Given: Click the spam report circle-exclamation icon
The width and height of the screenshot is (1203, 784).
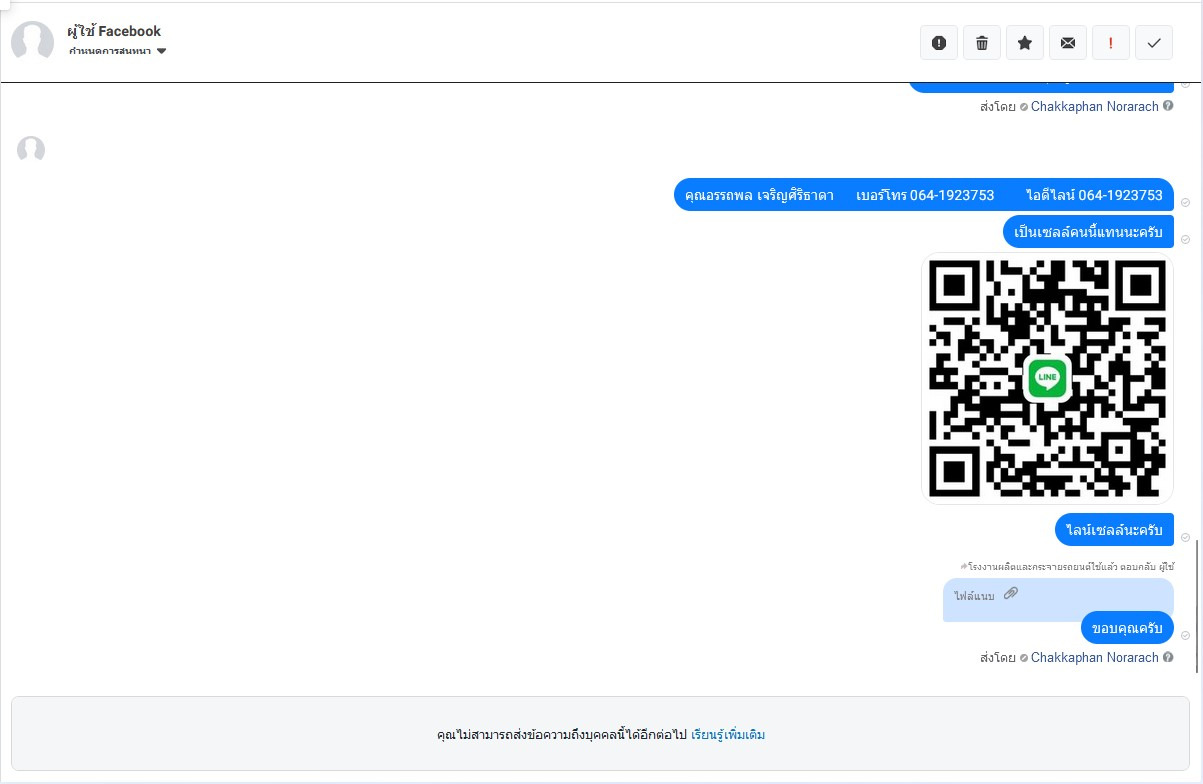Looking at the screenshot, I should tap(938, 43).
